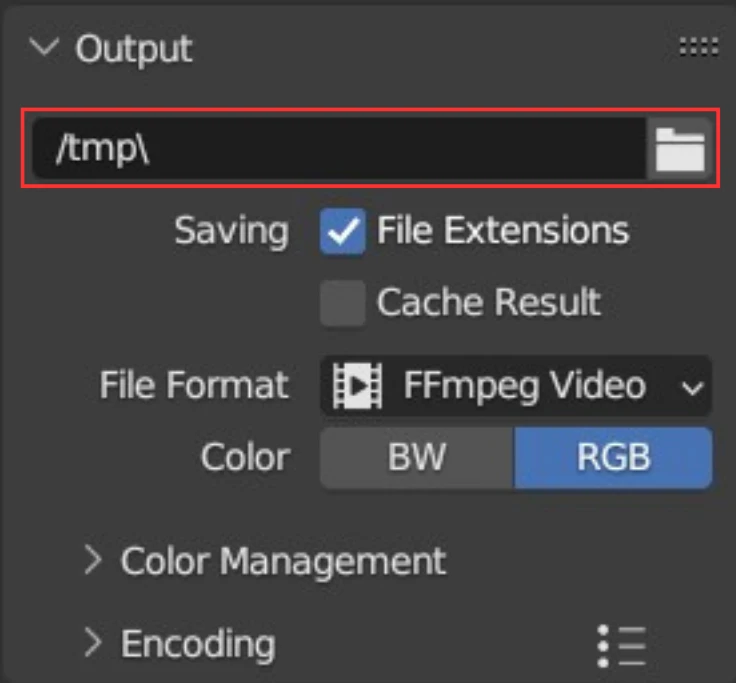736x683 pixels.
Task: Open the File Format dropdown
Action: [x=516, y=386]
